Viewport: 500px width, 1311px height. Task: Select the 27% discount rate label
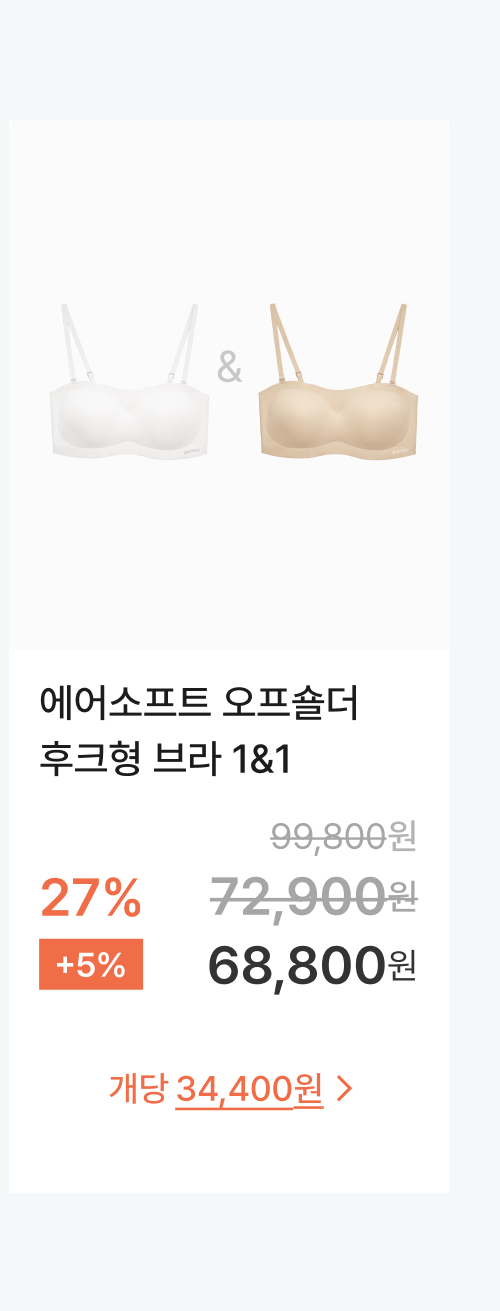tap(90, 897)
